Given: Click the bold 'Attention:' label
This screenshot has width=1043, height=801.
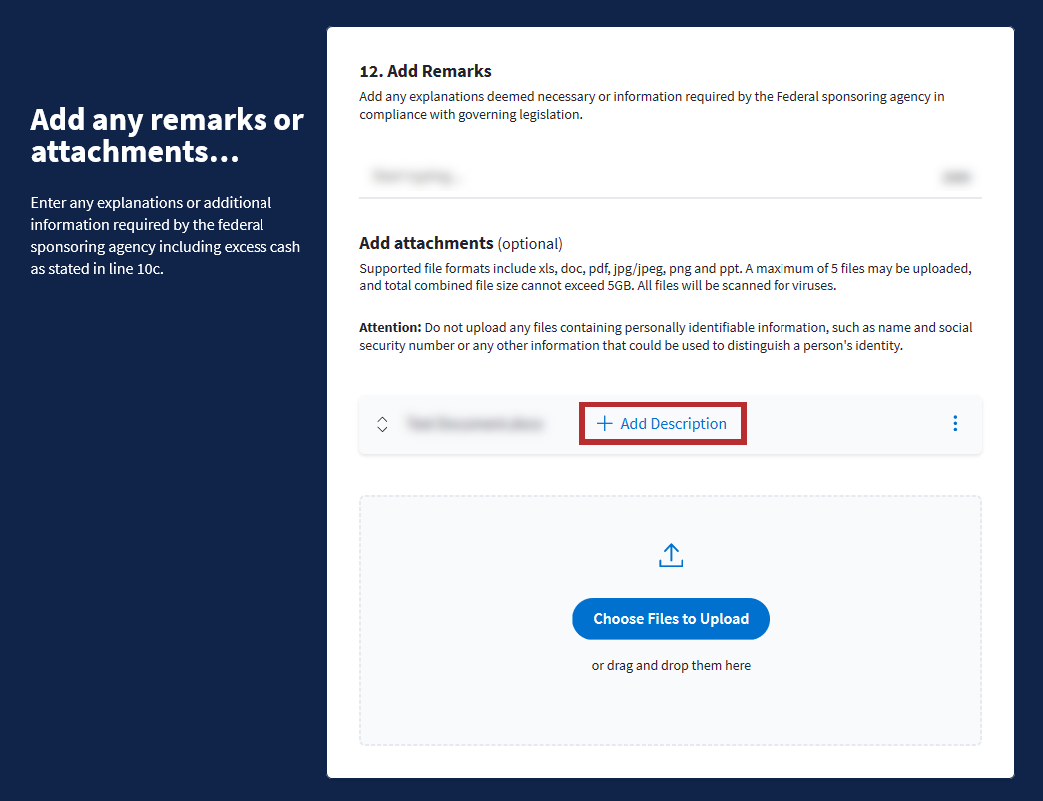Looking at the screenshot, I should click(x=390, y=327).
